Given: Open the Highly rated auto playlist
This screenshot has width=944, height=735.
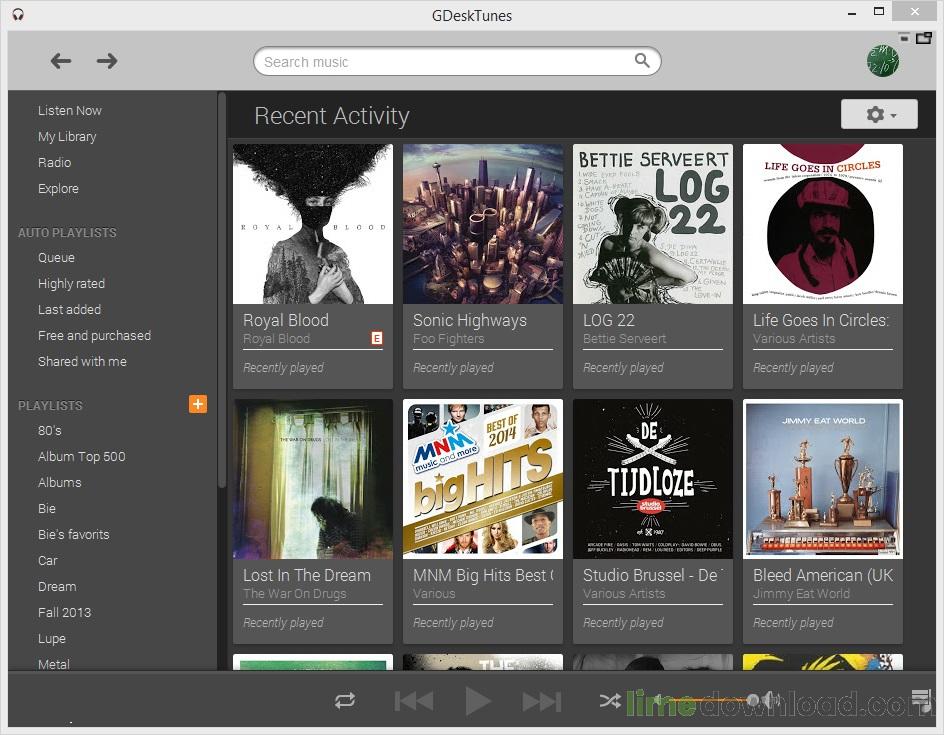Looking at the screenshot, I should click(71, 283).
